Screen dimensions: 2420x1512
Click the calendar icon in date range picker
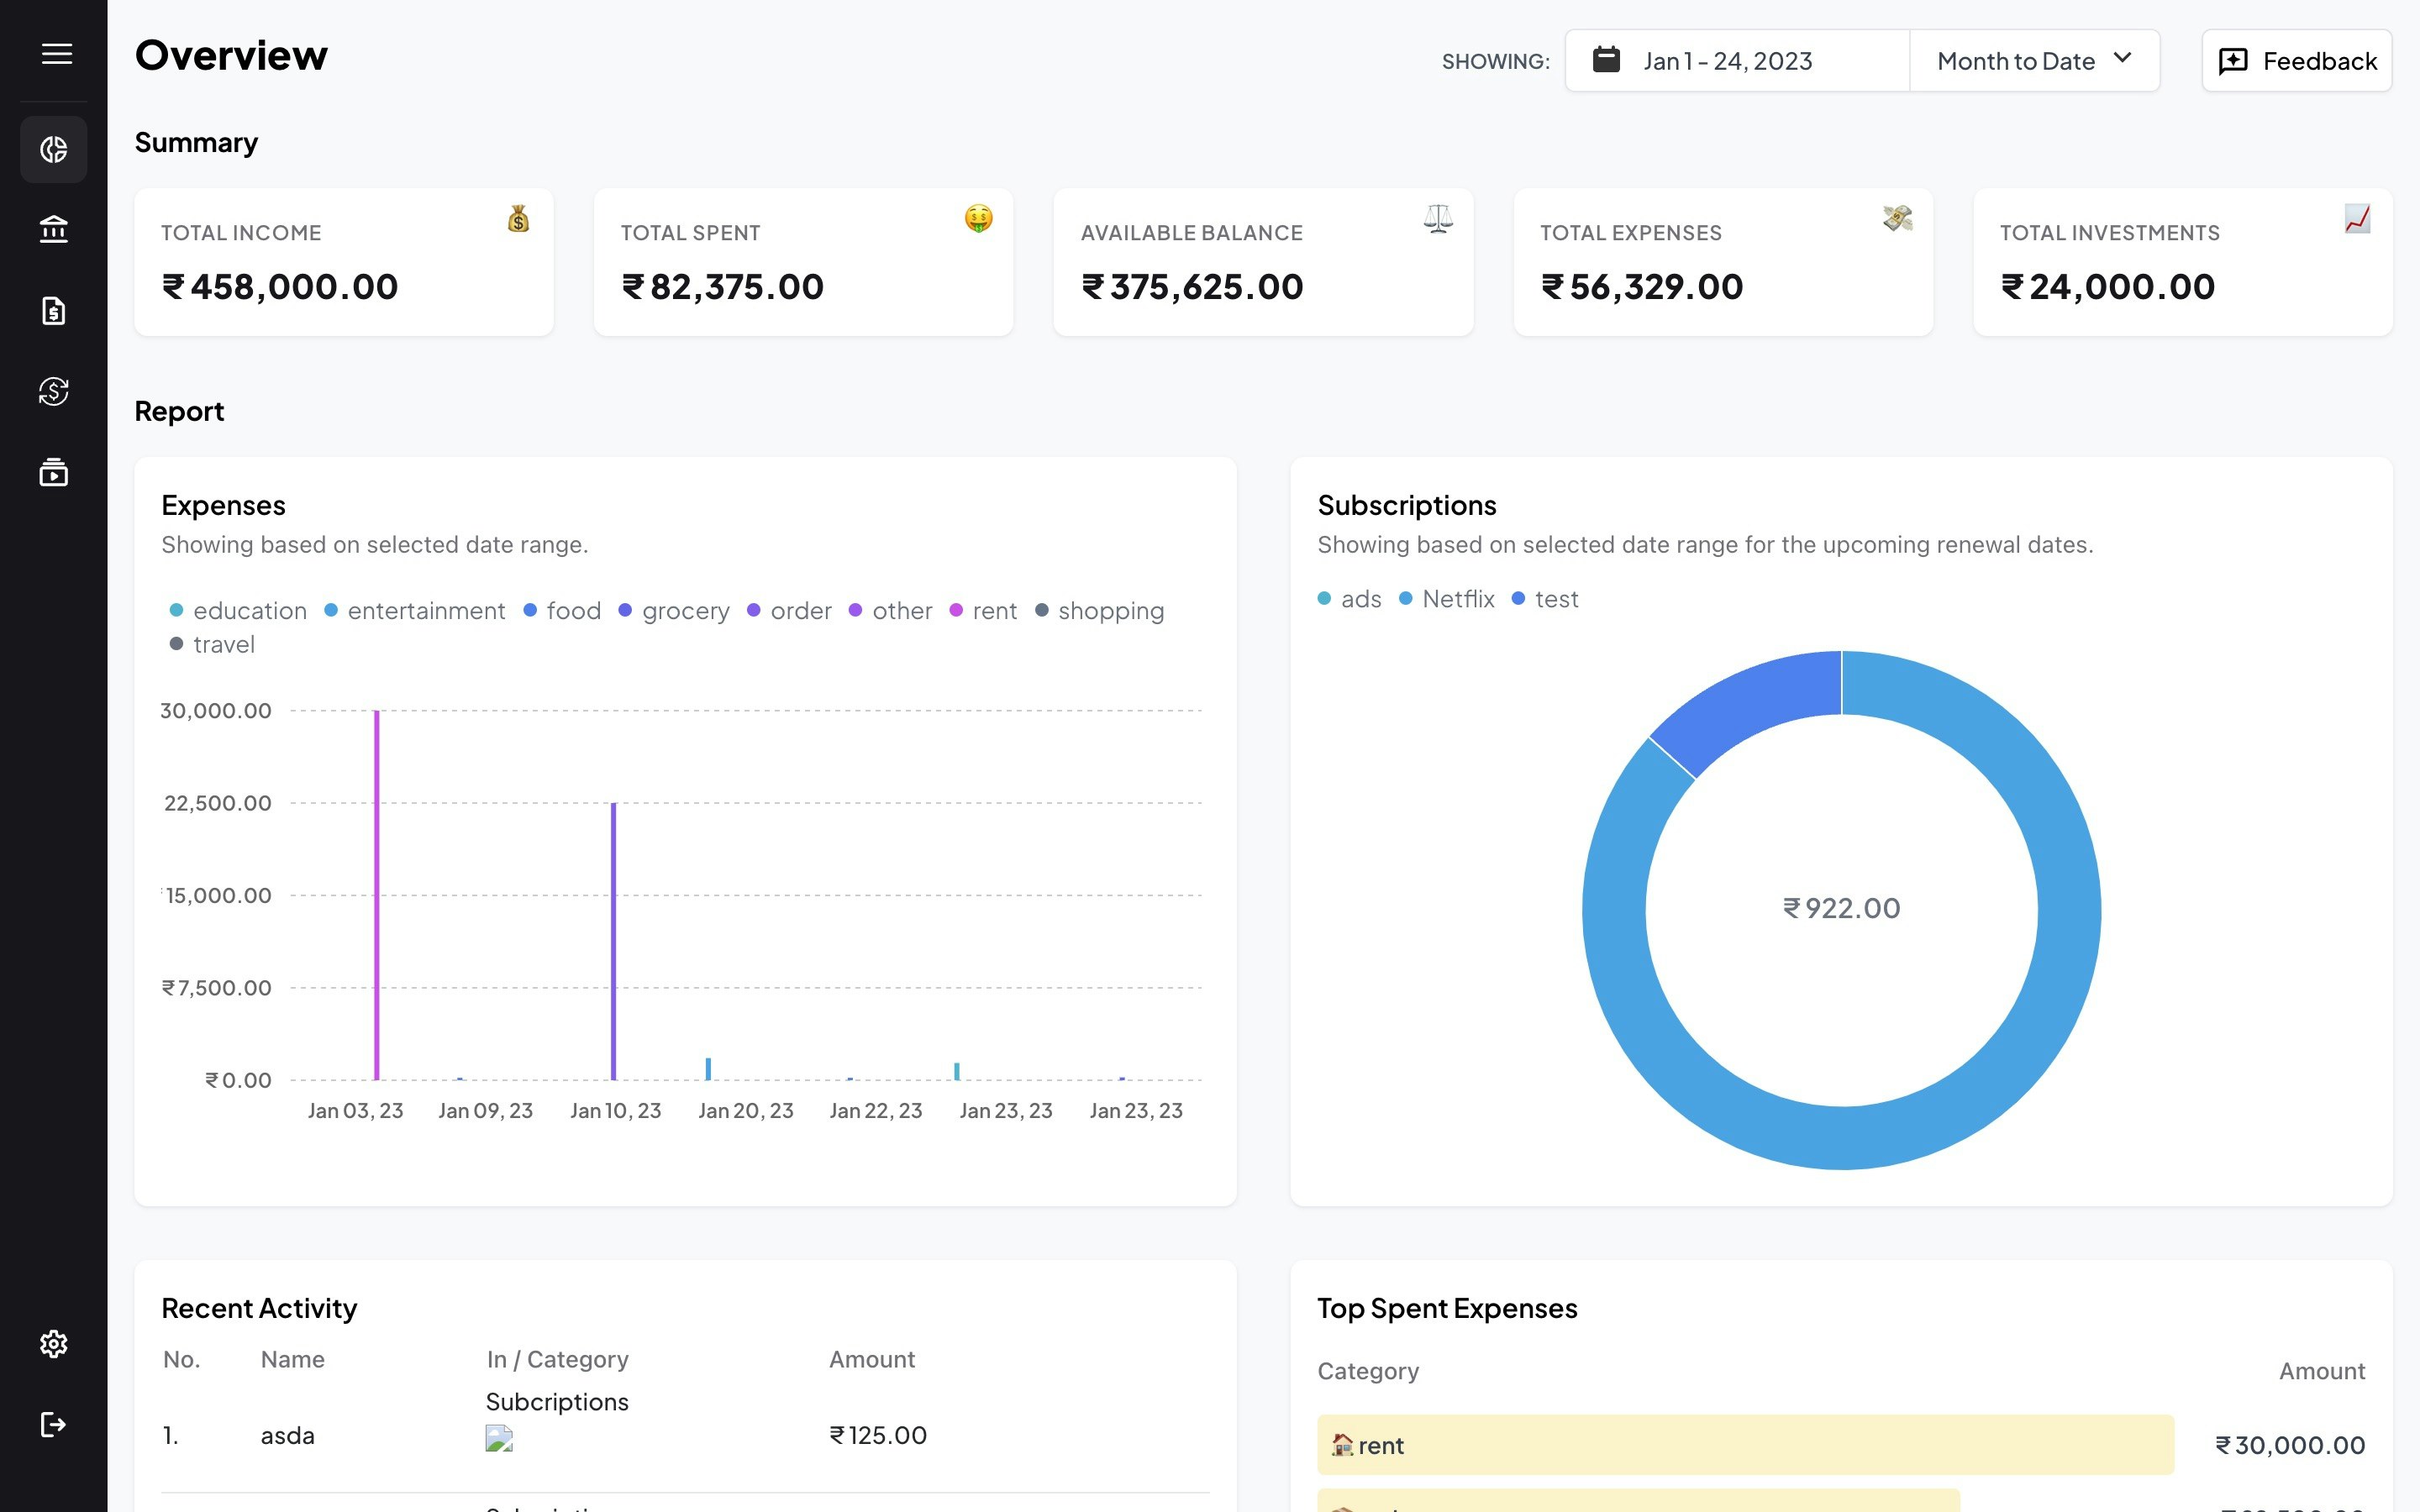point(1606,60)
